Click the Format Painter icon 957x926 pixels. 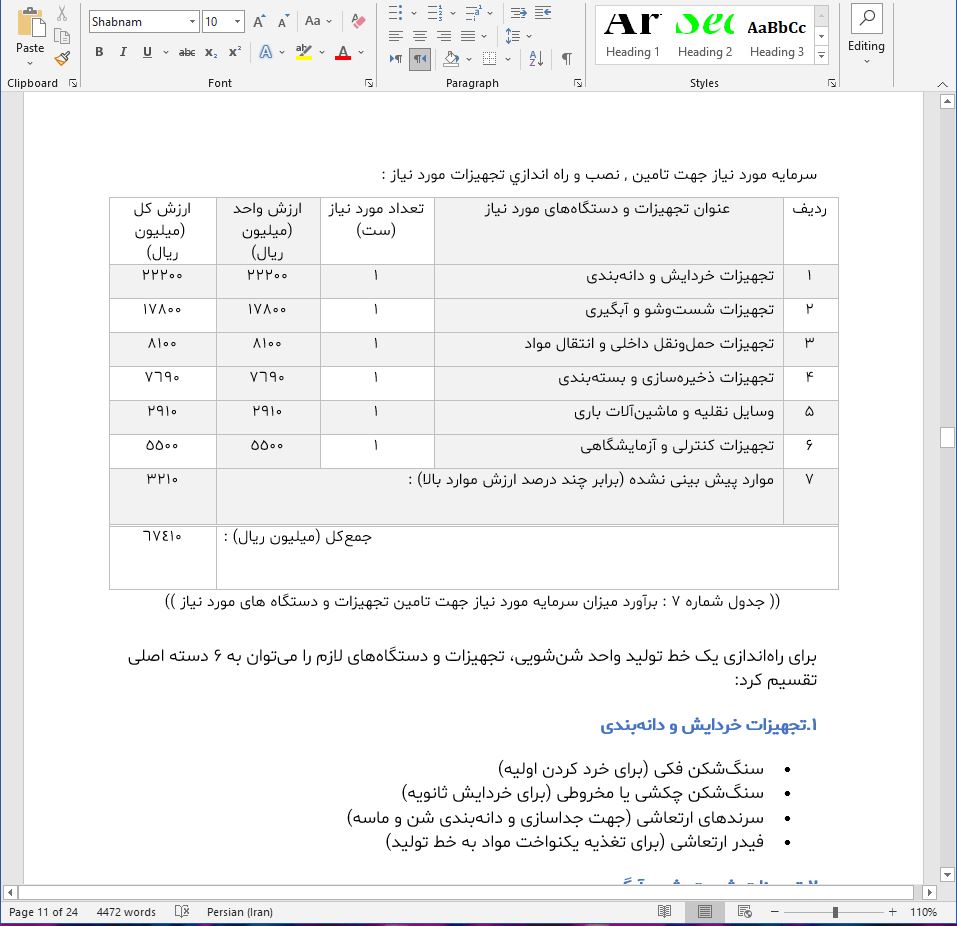tap(62, 57)
